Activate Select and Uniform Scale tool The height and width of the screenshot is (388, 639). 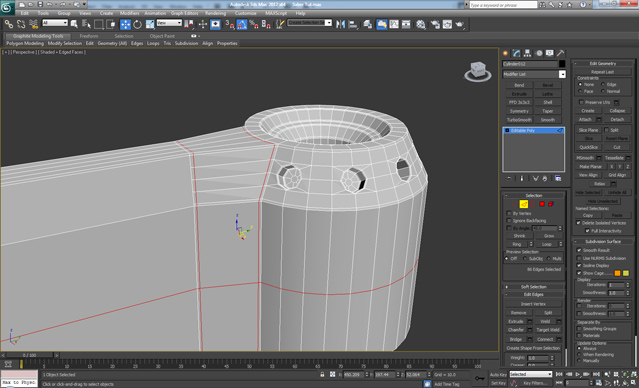[150, 24]
